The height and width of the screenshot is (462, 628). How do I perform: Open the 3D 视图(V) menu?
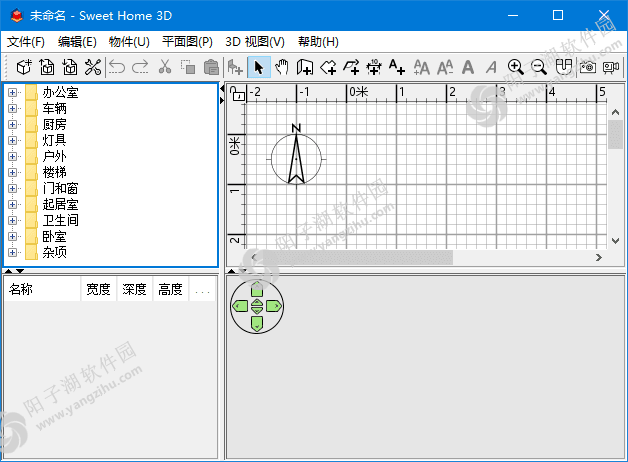click(255, 42)
